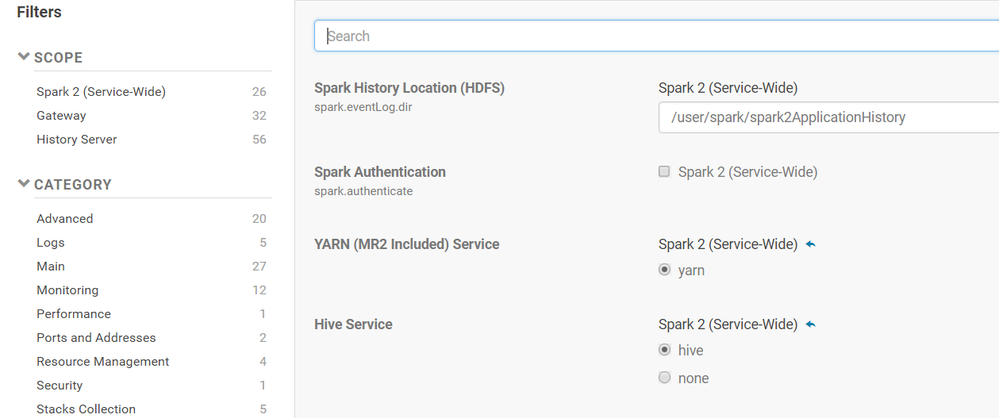
Task: Select the Main category filter
Action: 51,267
